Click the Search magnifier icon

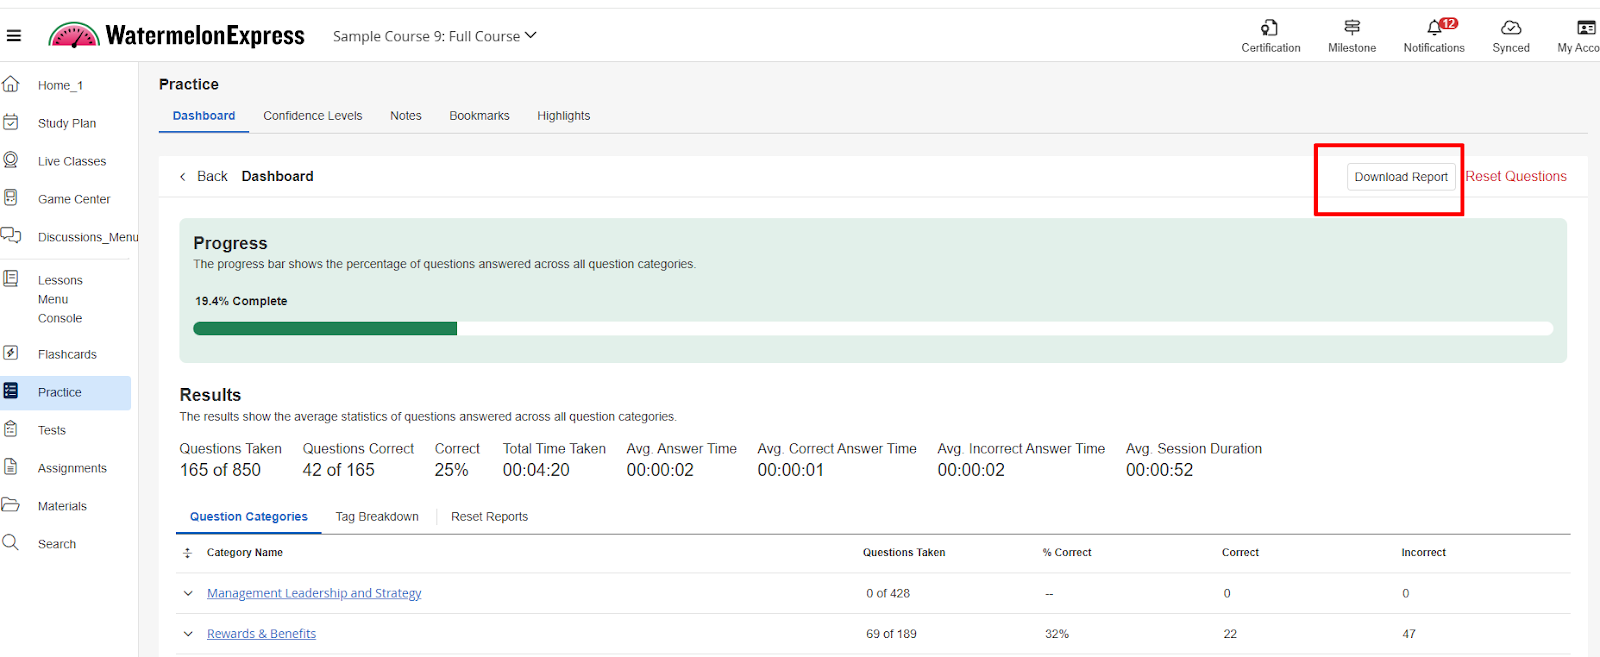click(x=11, y=542)
